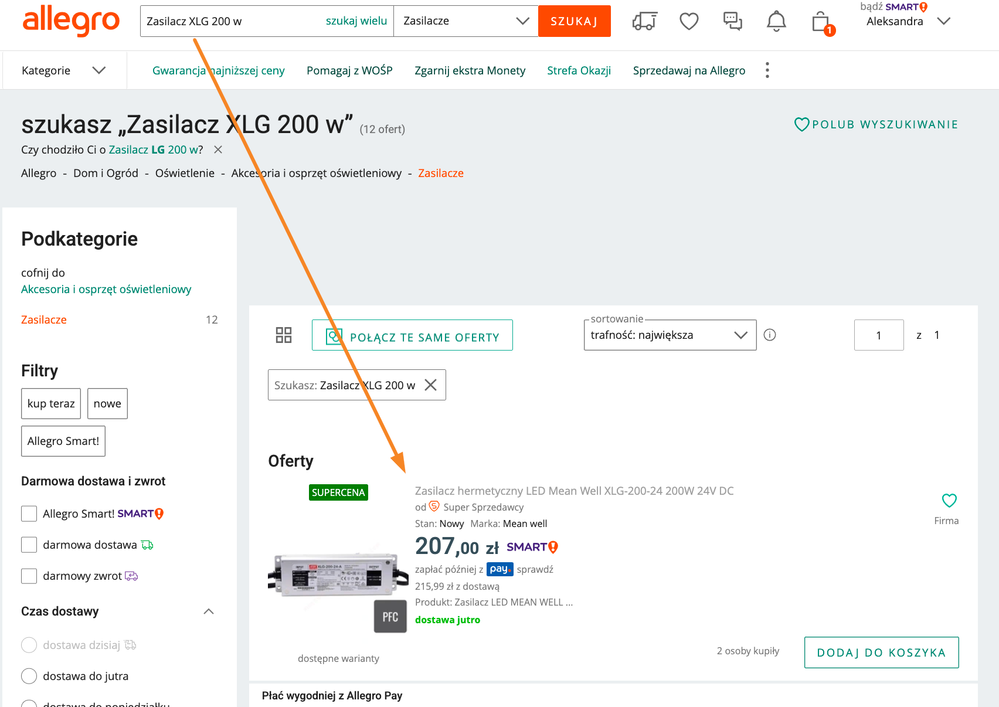
Task: Click the SMART logo next to price
Action: click(x=532, y=546)
